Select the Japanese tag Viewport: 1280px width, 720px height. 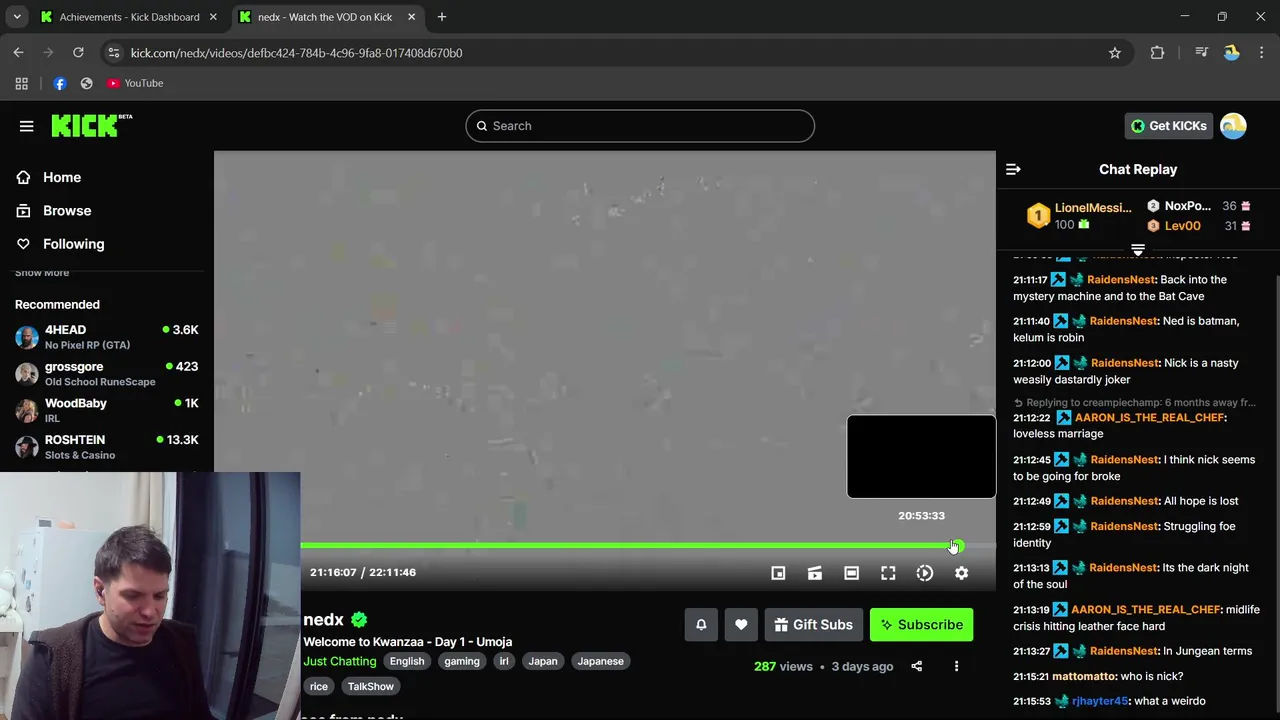pyautogui.click(x=600, y=661)
